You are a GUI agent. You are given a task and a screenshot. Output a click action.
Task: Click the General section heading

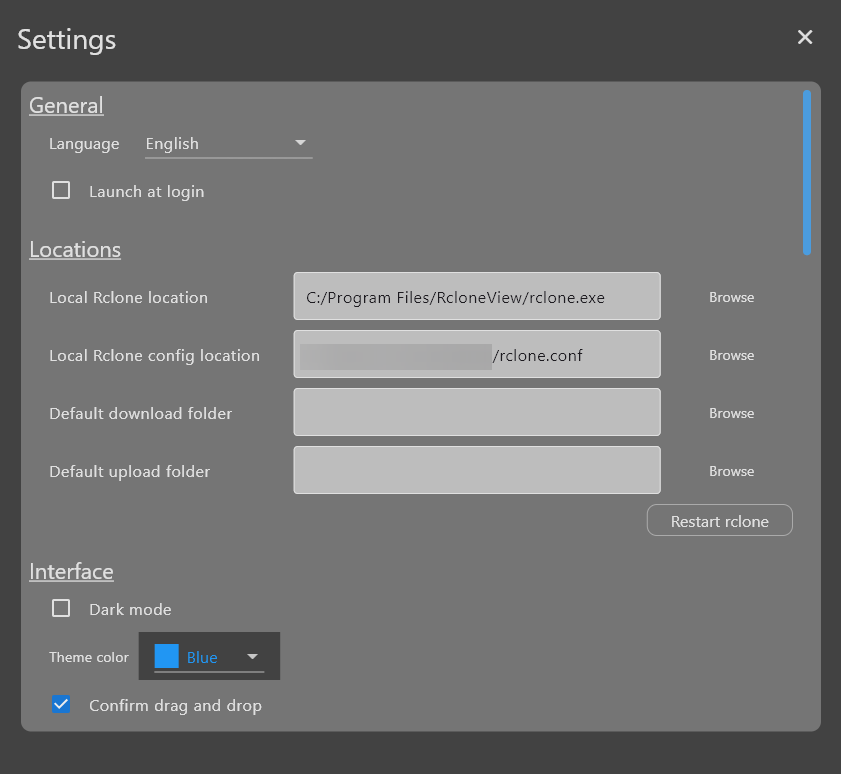(x=66, y=106)
